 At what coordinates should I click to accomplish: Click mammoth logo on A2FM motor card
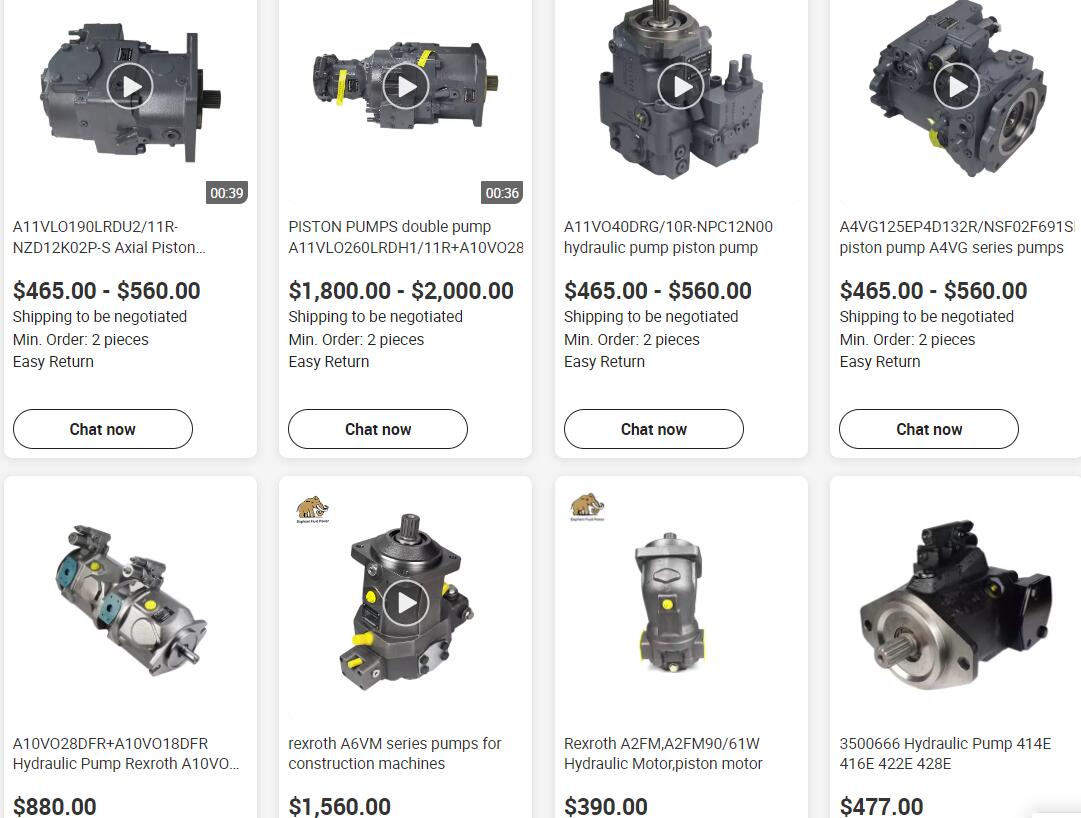pos(587,506)
